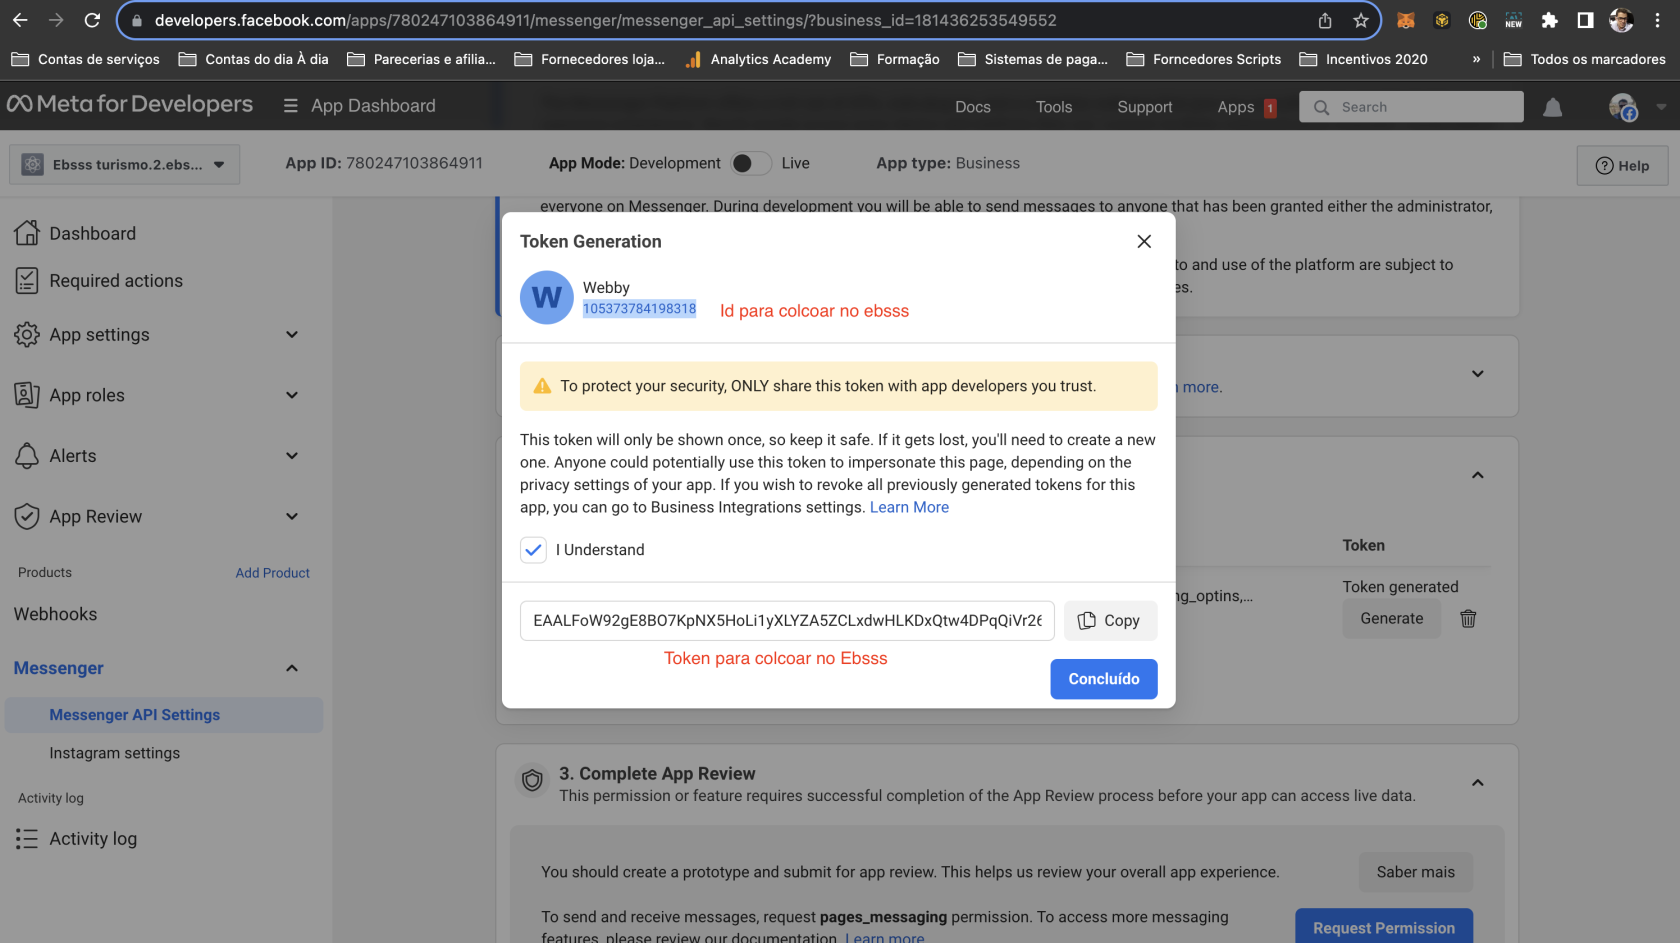Reload the page
The image size is (1680, 943).
pyautogui.click(x=92, y=20)
